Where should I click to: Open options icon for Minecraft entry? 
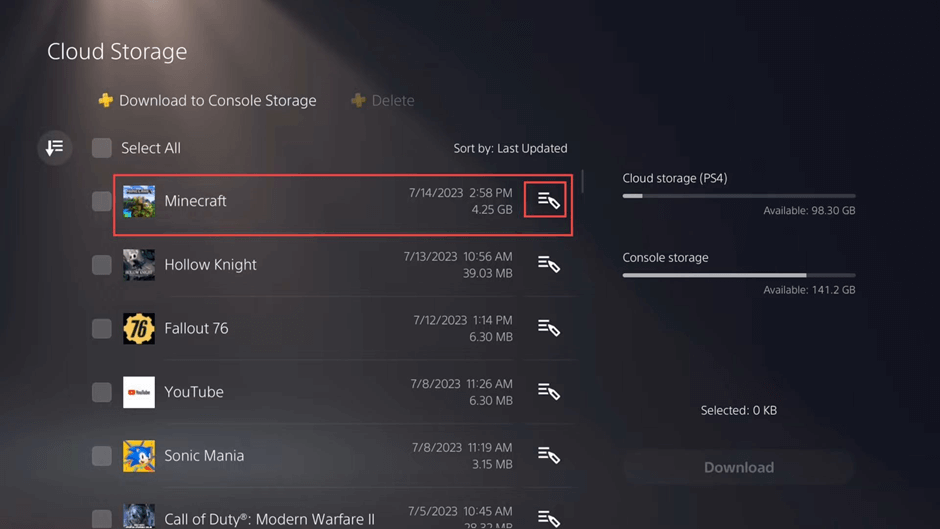[x=548, y=201]
